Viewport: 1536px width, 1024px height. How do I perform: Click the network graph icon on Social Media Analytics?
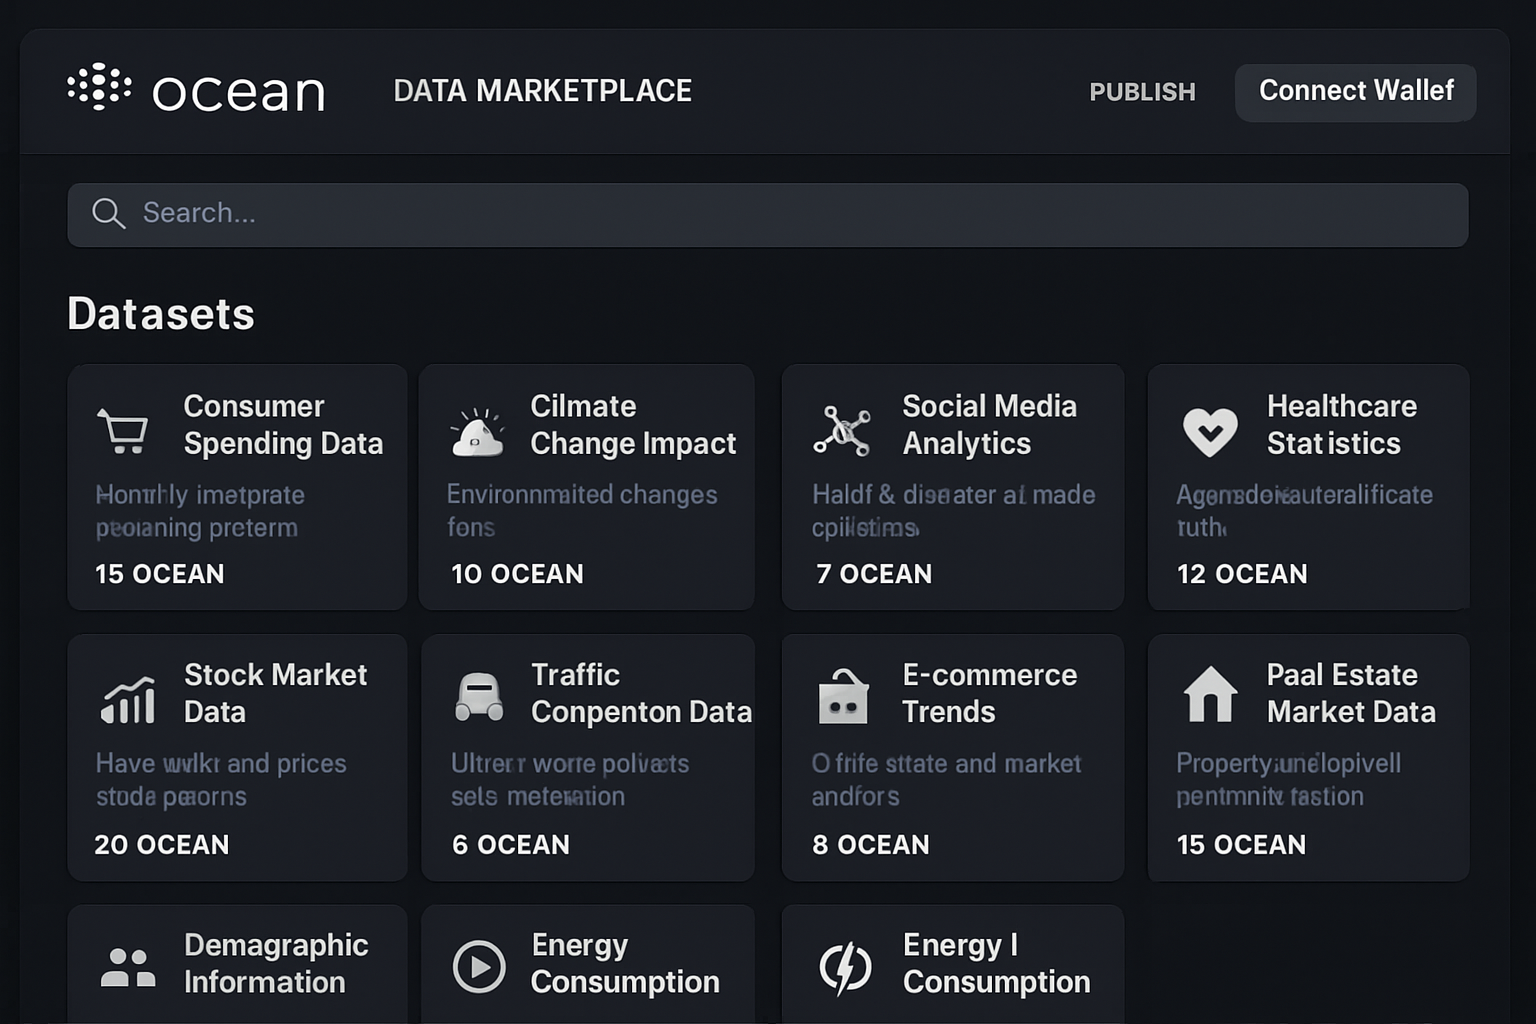pos(843,428)
